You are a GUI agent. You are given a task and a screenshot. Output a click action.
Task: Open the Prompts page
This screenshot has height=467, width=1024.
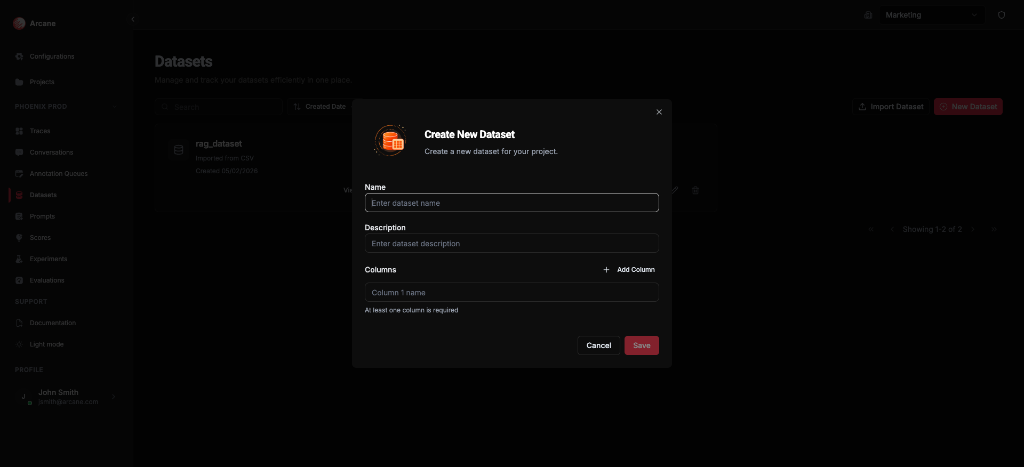point(42,216)
